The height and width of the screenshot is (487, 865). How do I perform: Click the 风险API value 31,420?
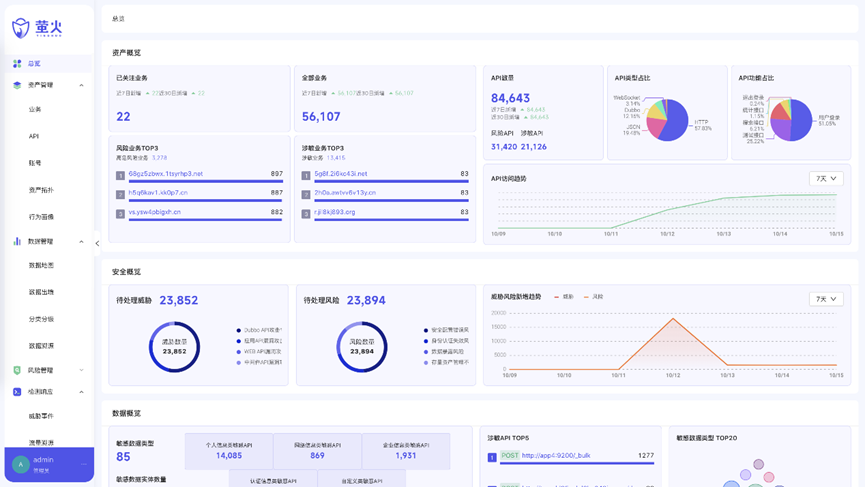504,147
